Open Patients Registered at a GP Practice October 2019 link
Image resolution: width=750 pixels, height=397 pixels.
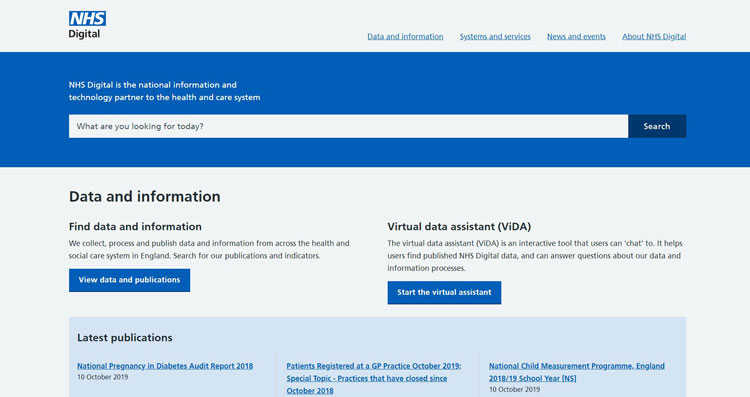pyautogui.click(x=374, y=378)
